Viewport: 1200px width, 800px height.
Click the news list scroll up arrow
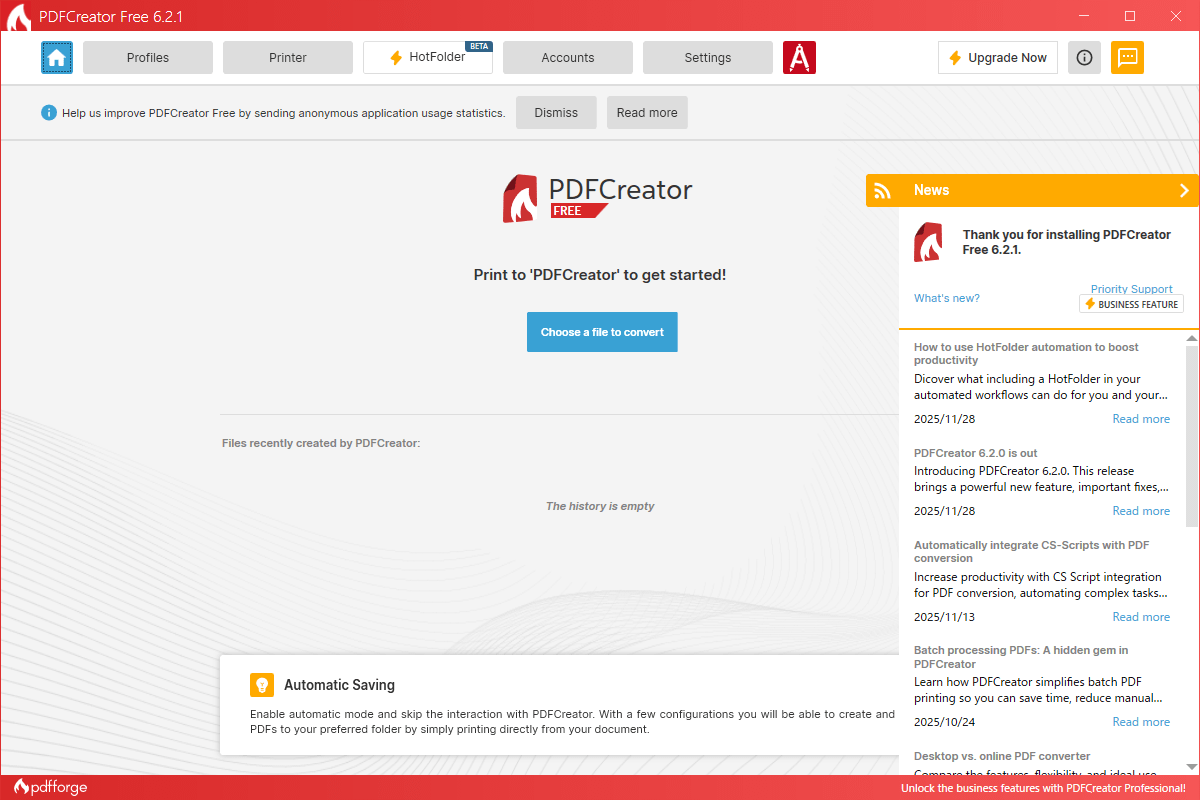(x=1192, y=340)
